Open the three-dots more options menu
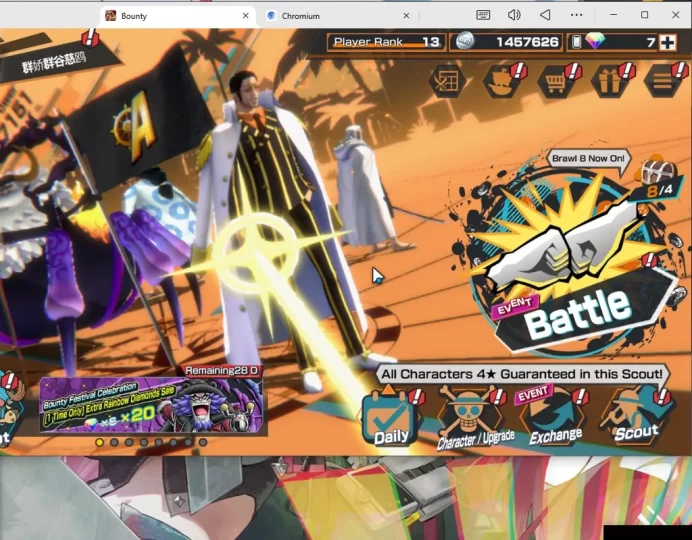This screenshot has height=540, width=692. point(576,15)
